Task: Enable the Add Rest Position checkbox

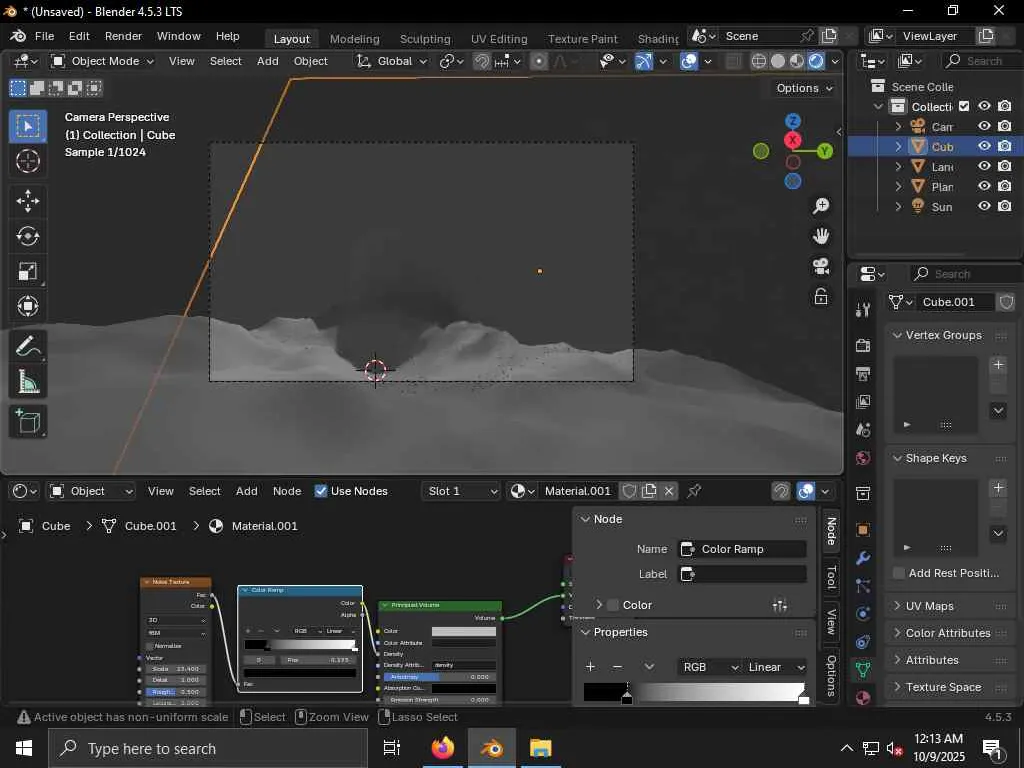Action: [x=899, y=573]
